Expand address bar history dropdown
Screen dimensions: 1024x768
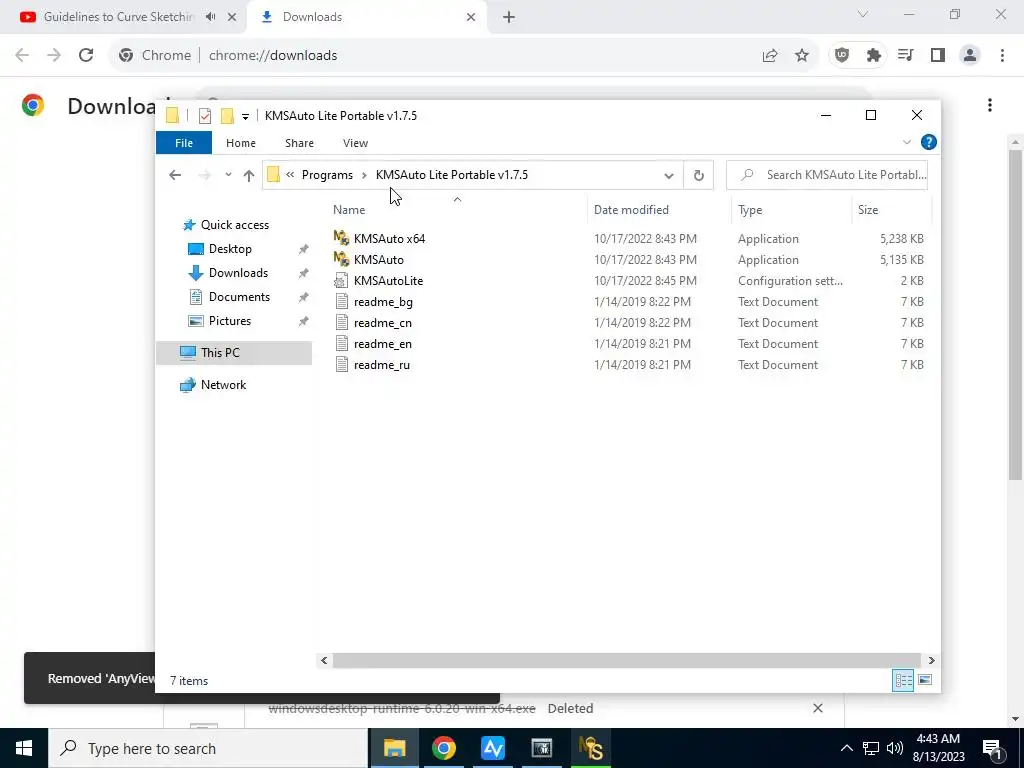click(x=668, y=175)
